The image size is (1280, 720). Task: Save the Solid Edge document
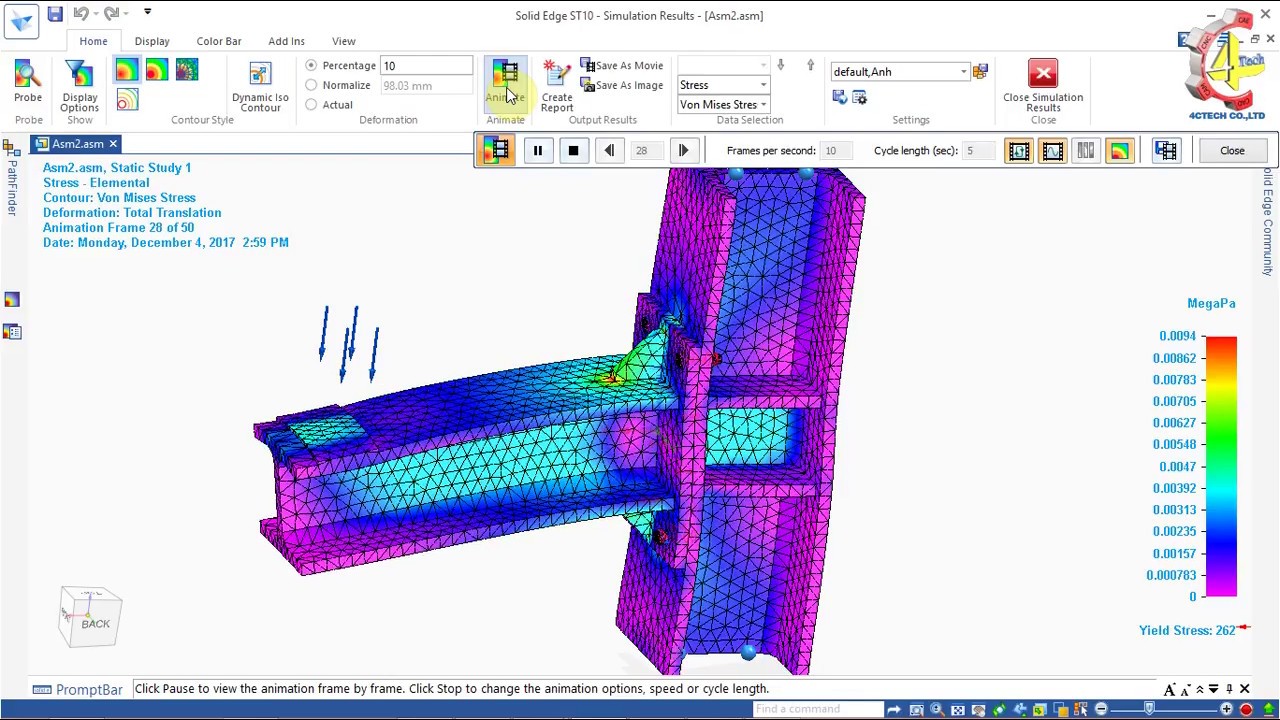click(x=55, y=13)
